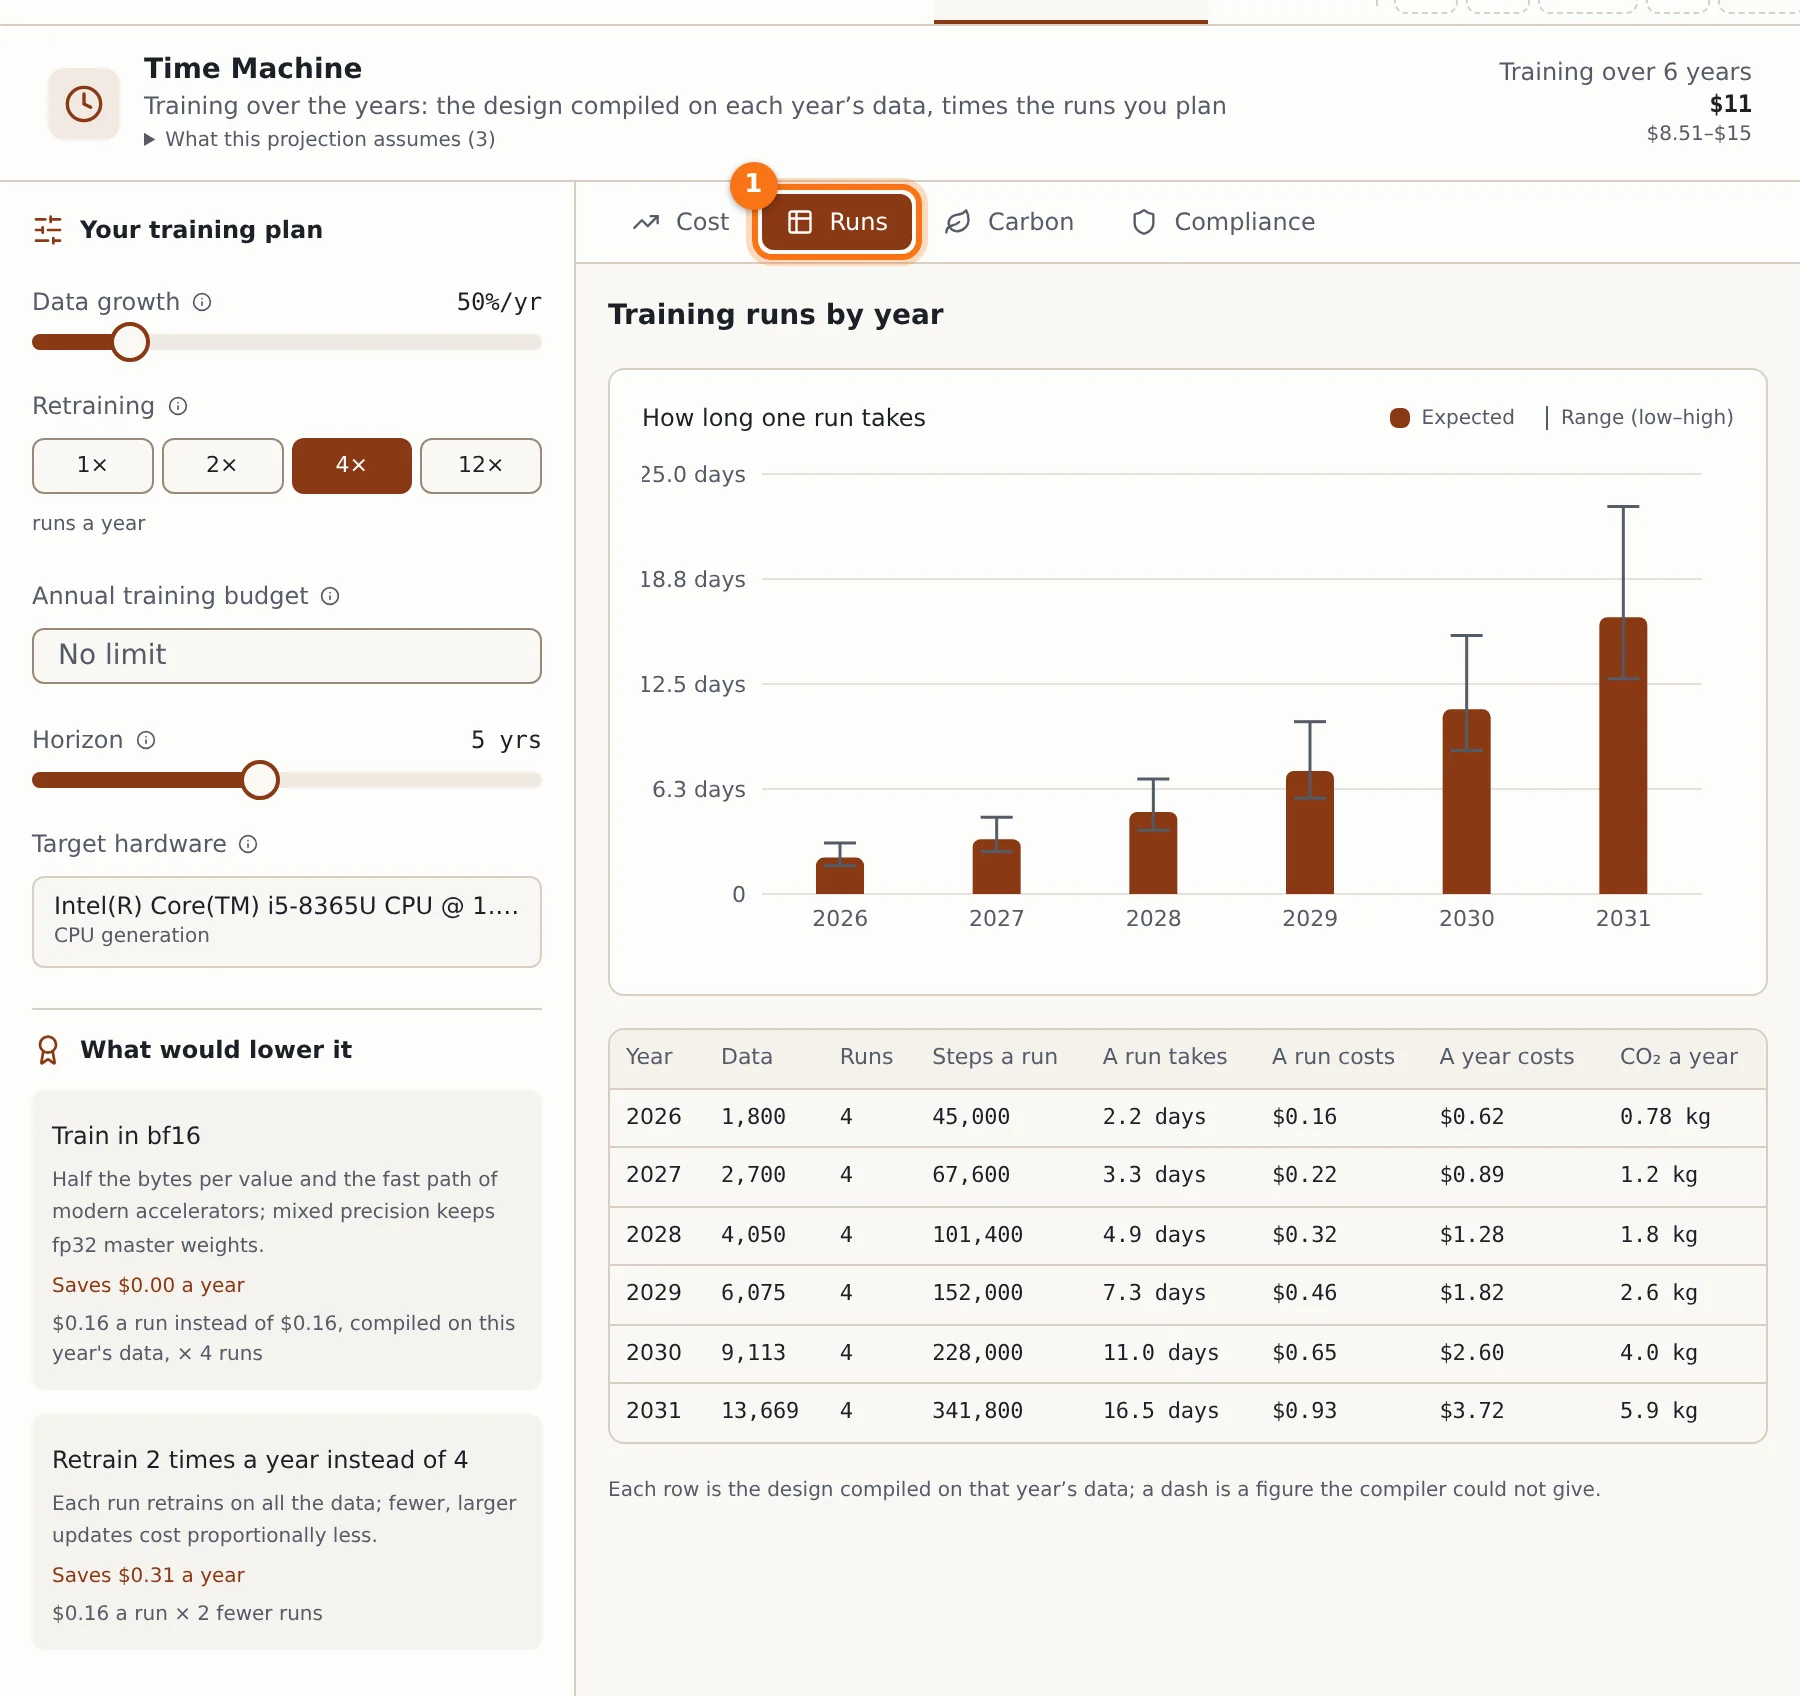The image size is (1800, 1696).
Task: Click the CO₂ a year column header
Action: pos(1679,1057)
